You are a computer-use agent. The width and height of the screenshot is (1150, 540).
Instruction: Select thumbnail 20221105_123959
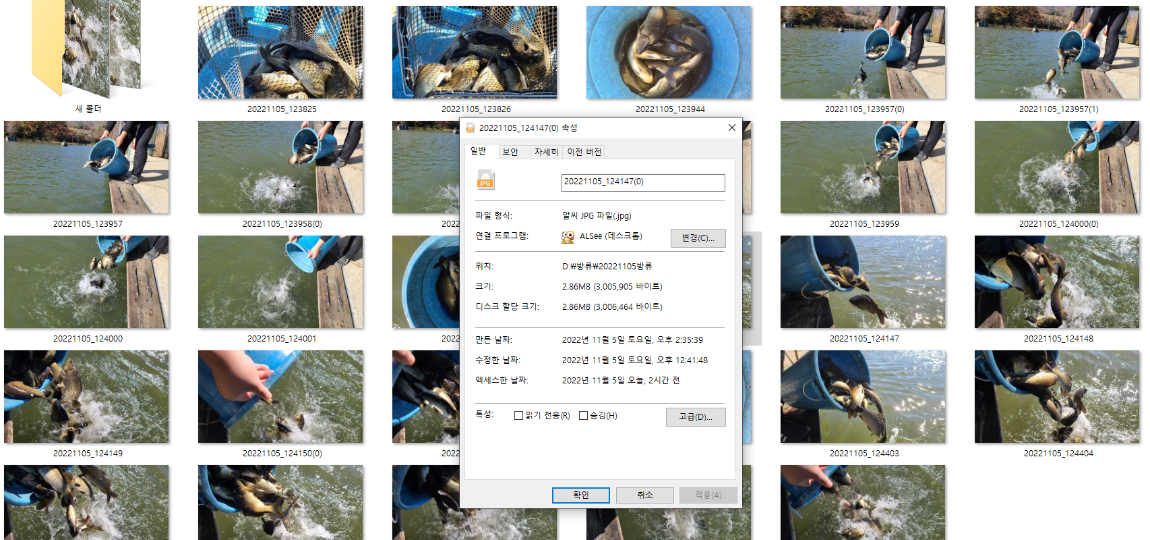[862, 167]
